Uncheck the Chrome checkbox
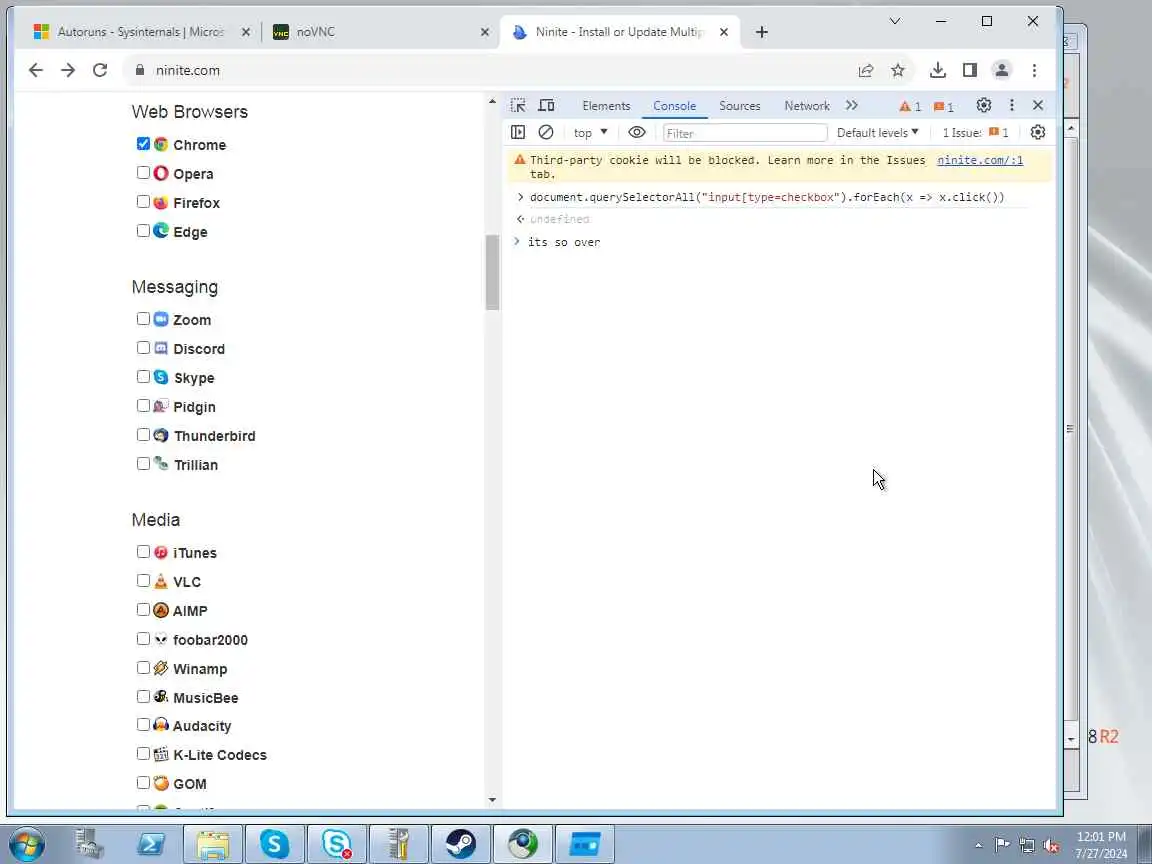The width and height of the screenshot is (1152, 864). [143, 143]
